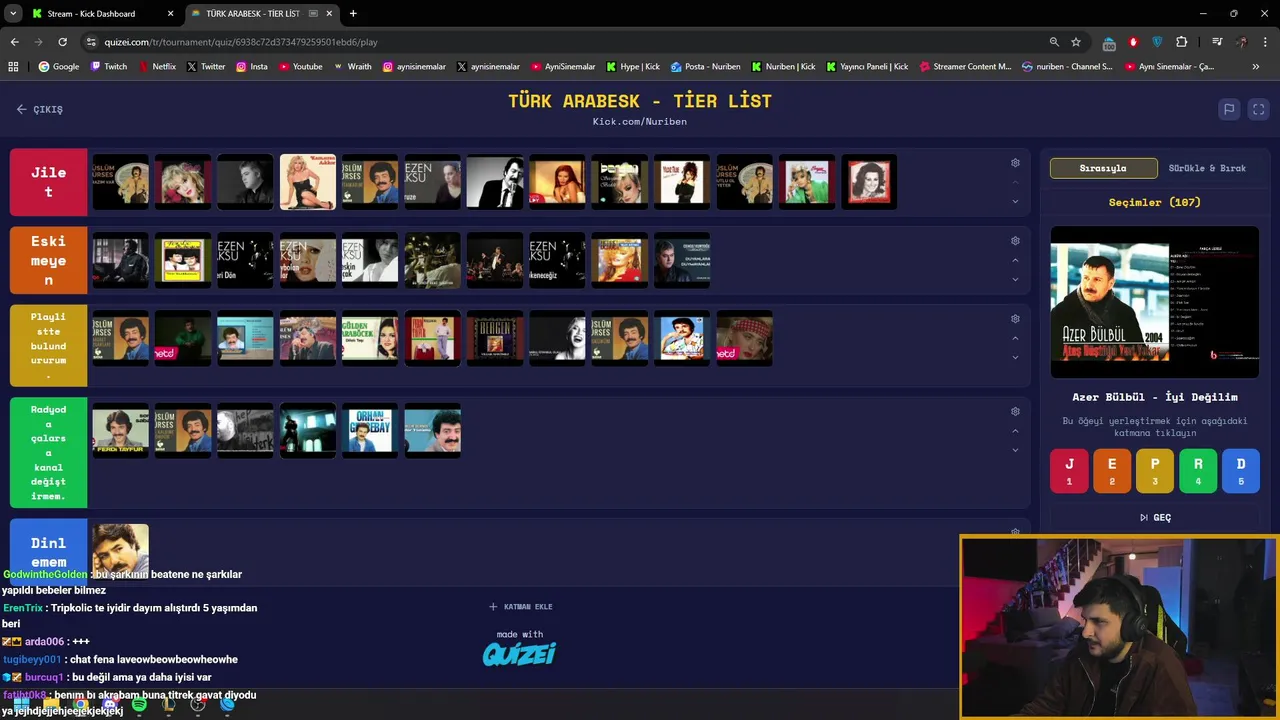
Task: Move the Playlistte tier down
Action: [x=1015, y=357]
